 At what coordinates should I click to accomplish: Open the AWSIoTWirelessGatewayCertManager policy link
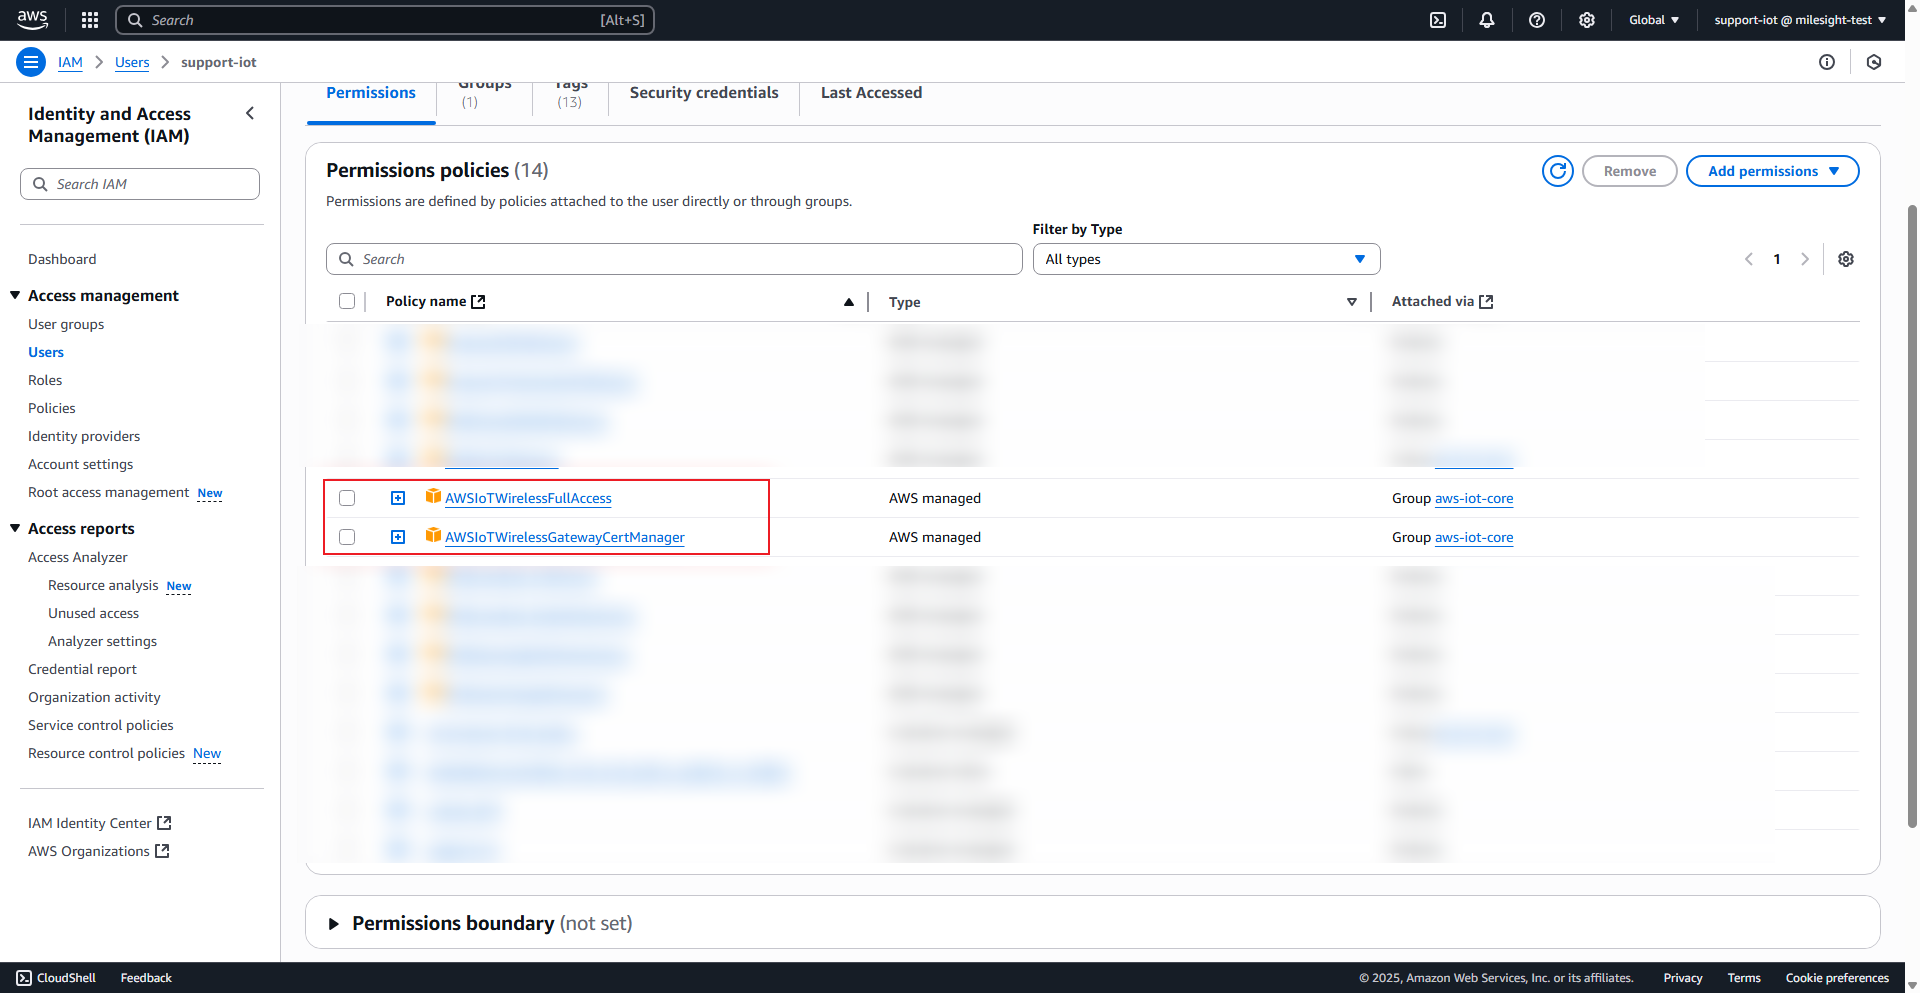[565, 537]
